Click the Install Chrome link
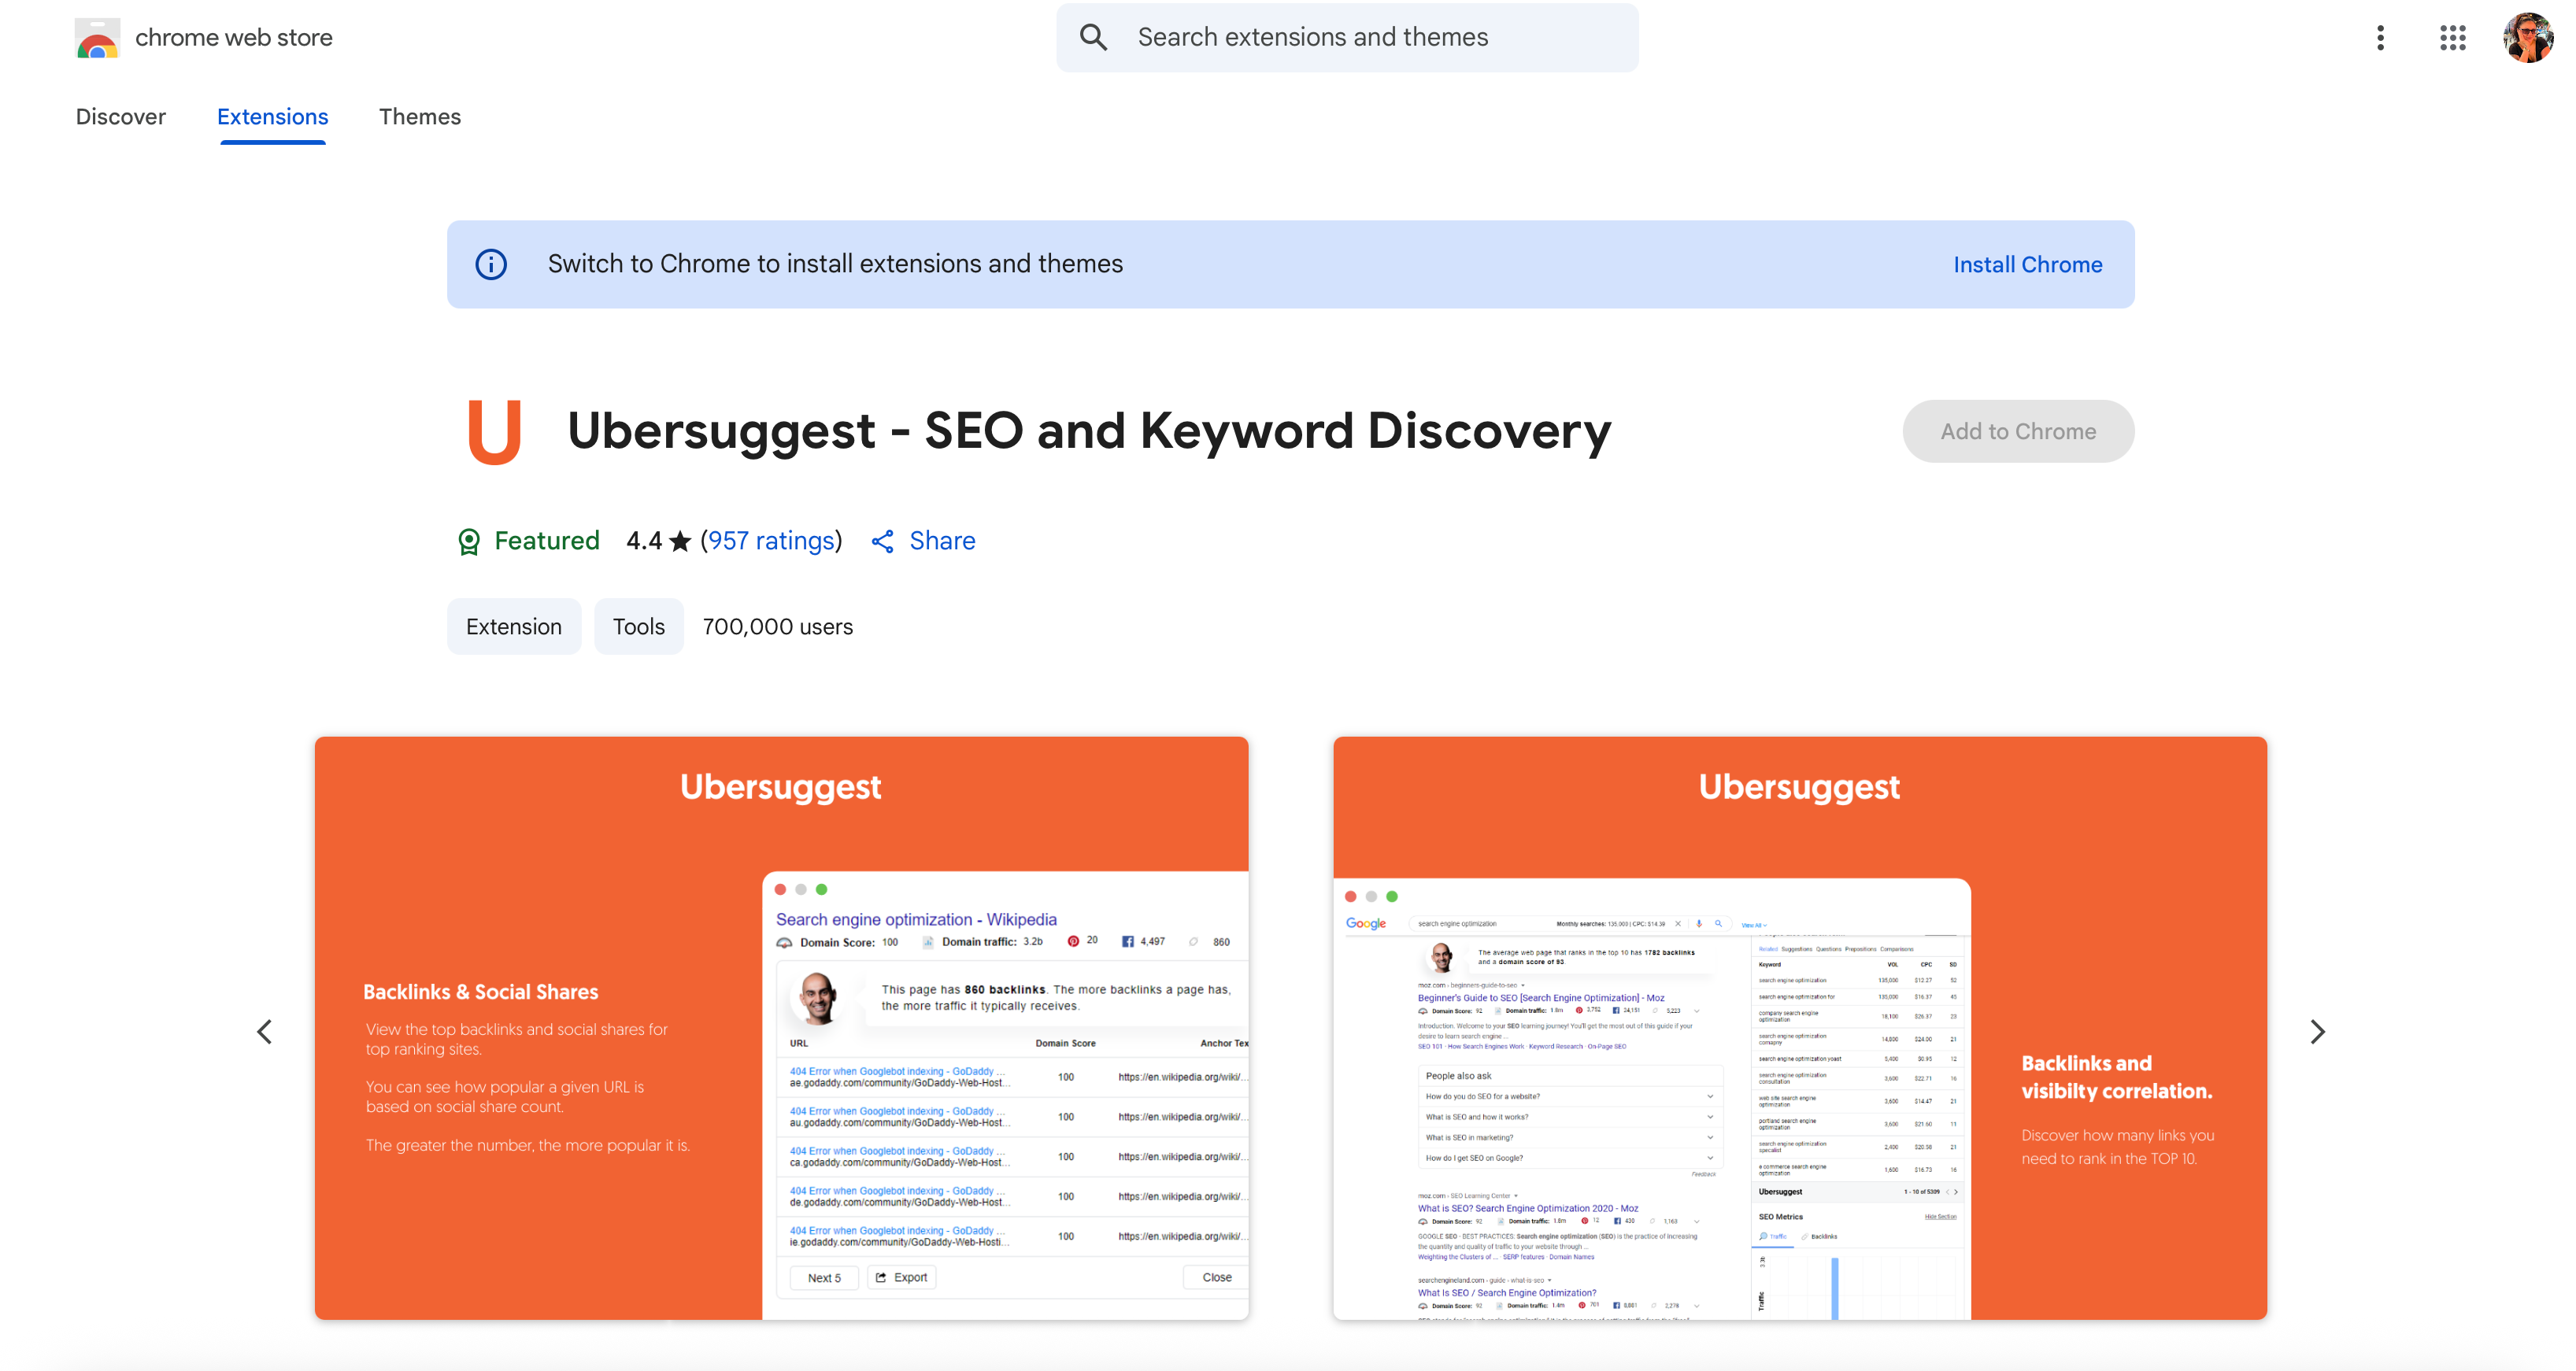This screenshot has width=2576, height=1371. pyautogui.click(x=2027, y=265)
